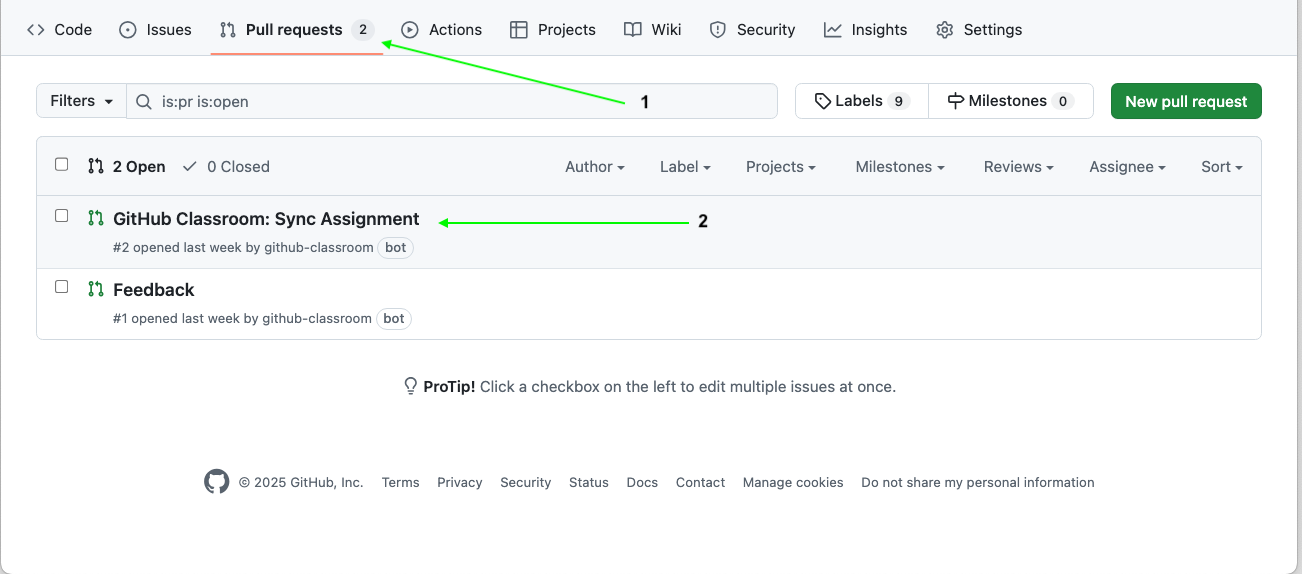Viewport: 1302px width, 574px height.
Task: Go to the Wiki tab
Action: point(653,30)
